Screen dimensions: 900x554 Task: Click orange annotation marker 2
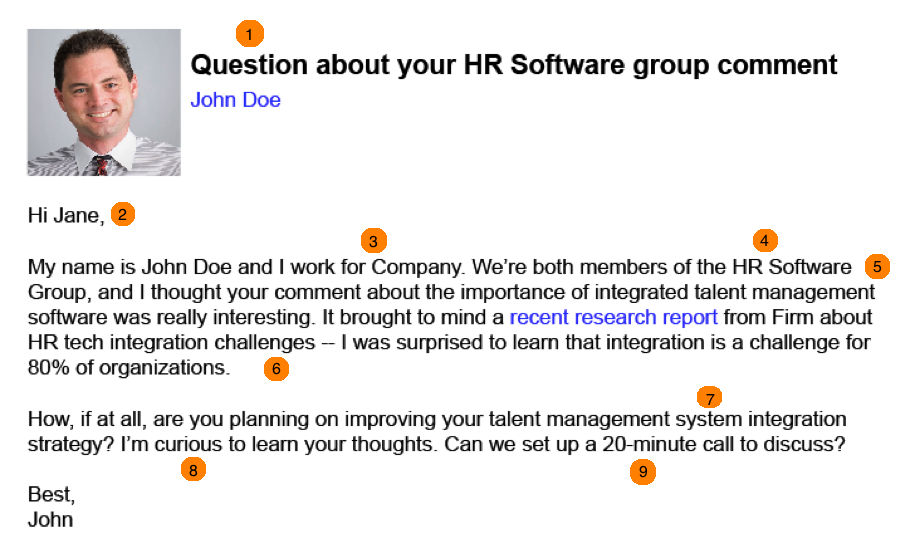coord(122,214)
